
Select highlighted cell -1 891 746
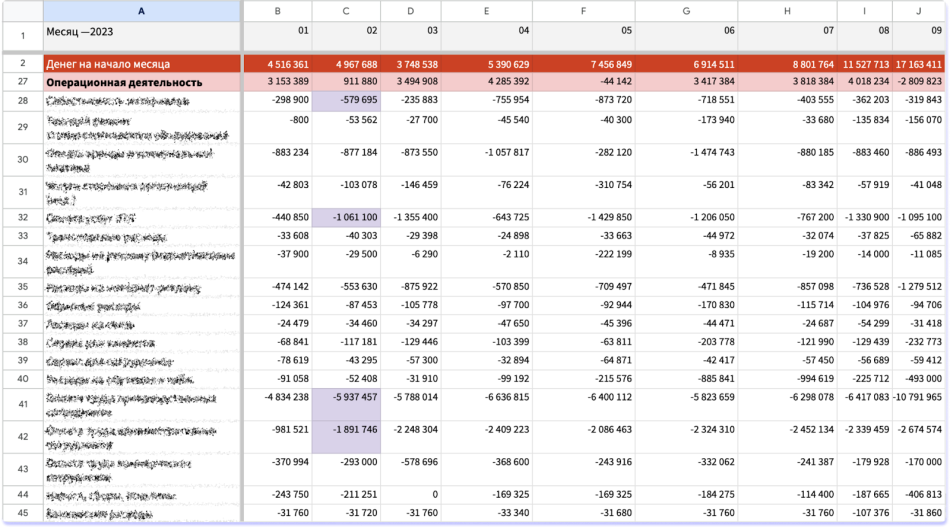click(346, 437)
